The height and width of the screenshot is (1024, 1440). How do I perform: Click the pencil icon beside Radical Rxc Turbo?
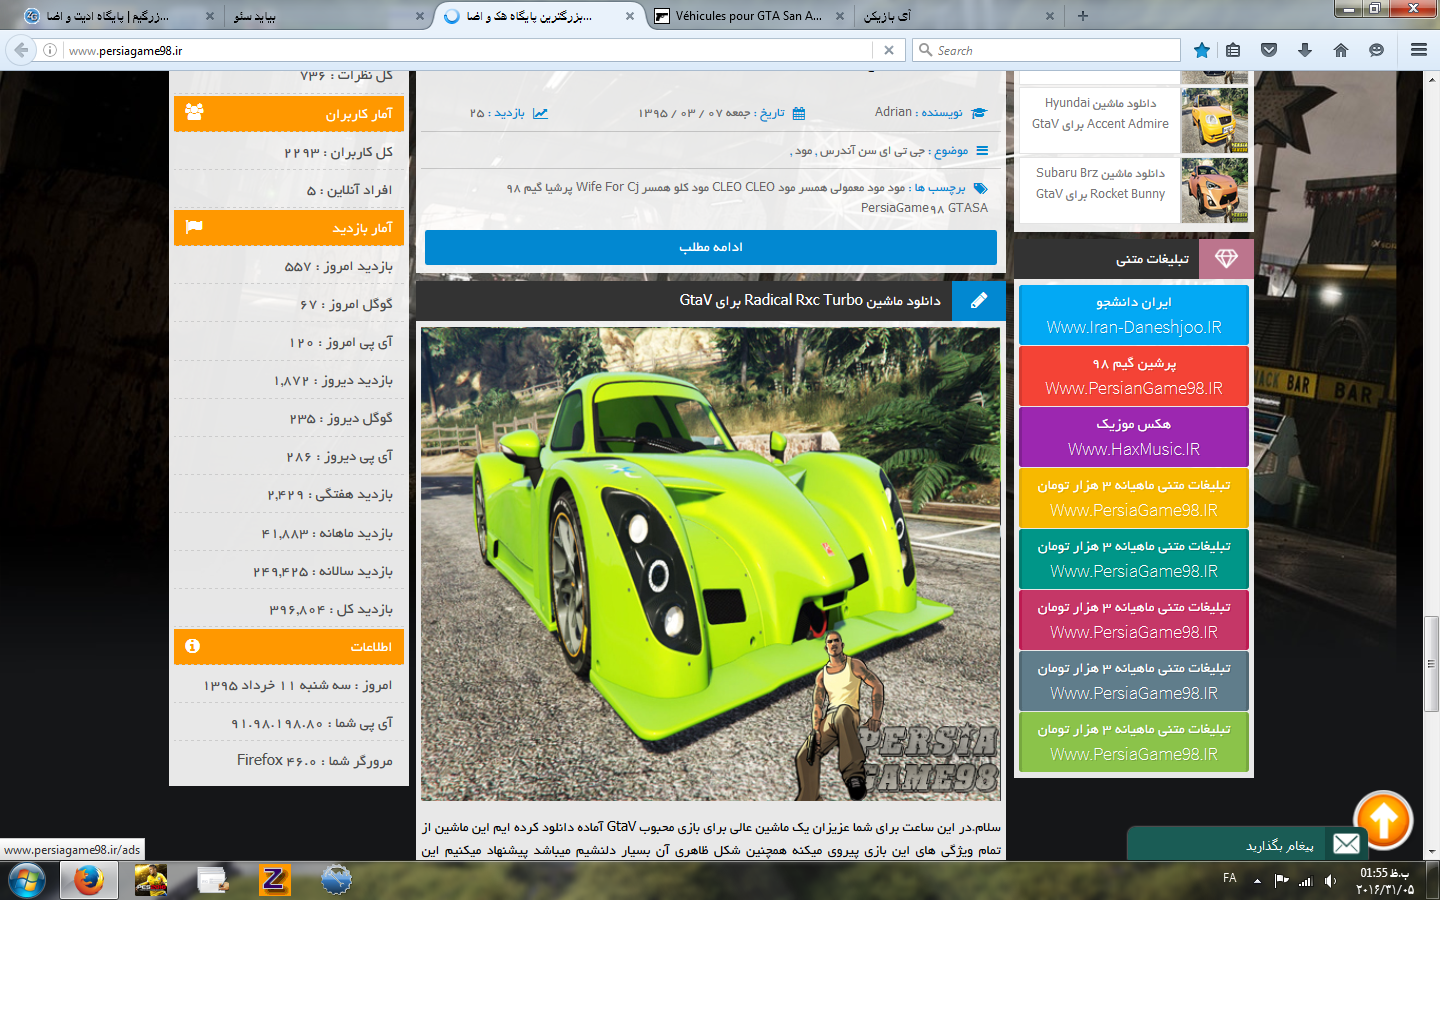pyautogui.click(x=979, y=300)
